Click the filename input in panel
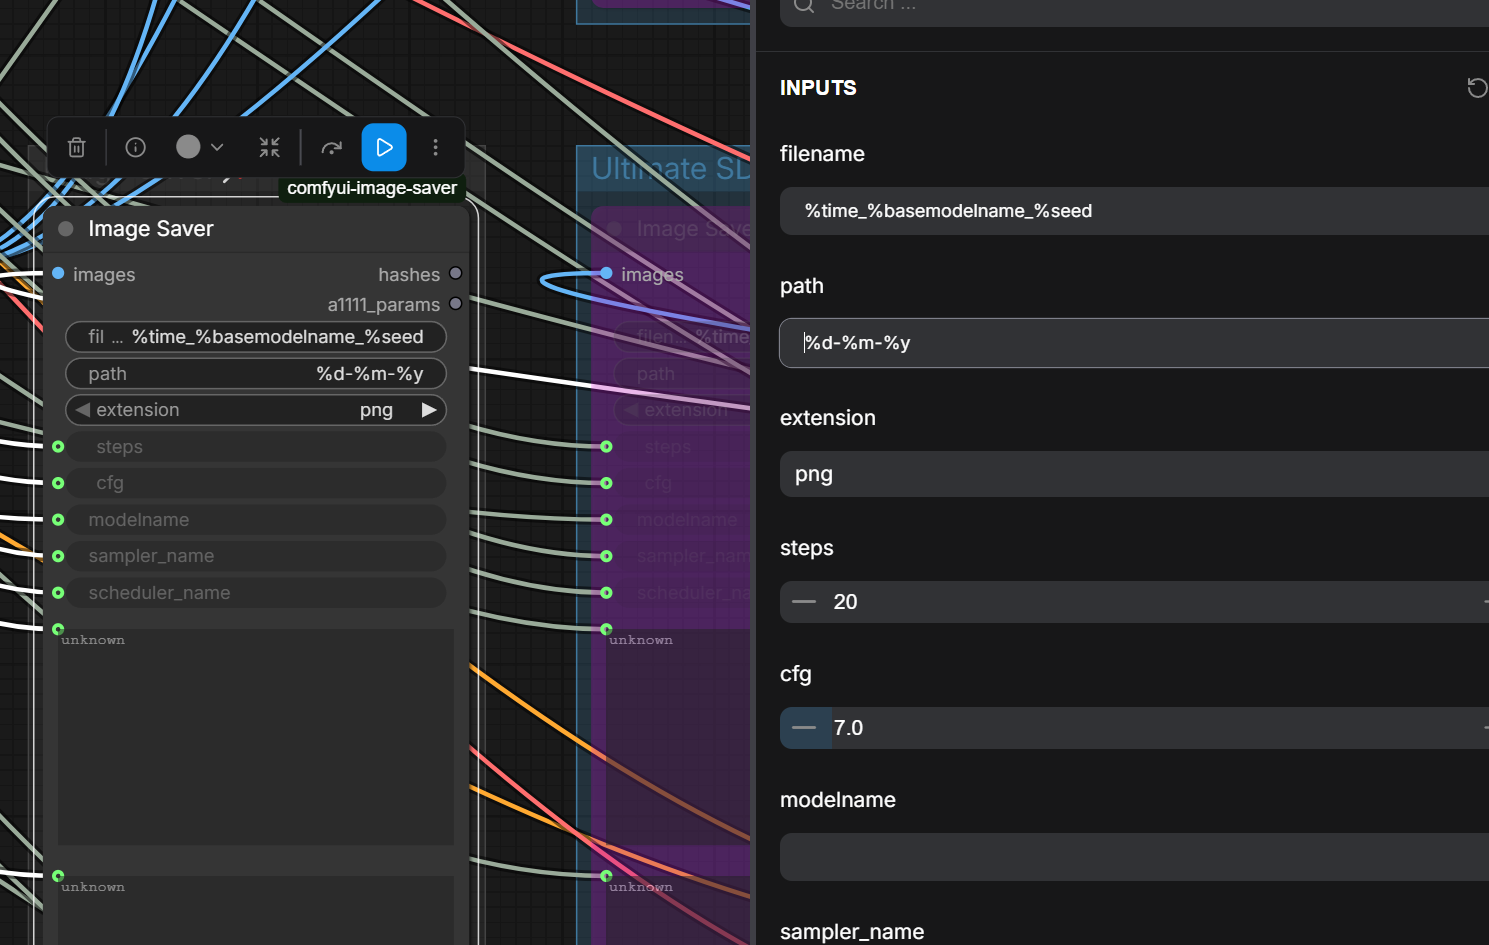This screenshot has width=1489, height=945. pos(1134,211)
